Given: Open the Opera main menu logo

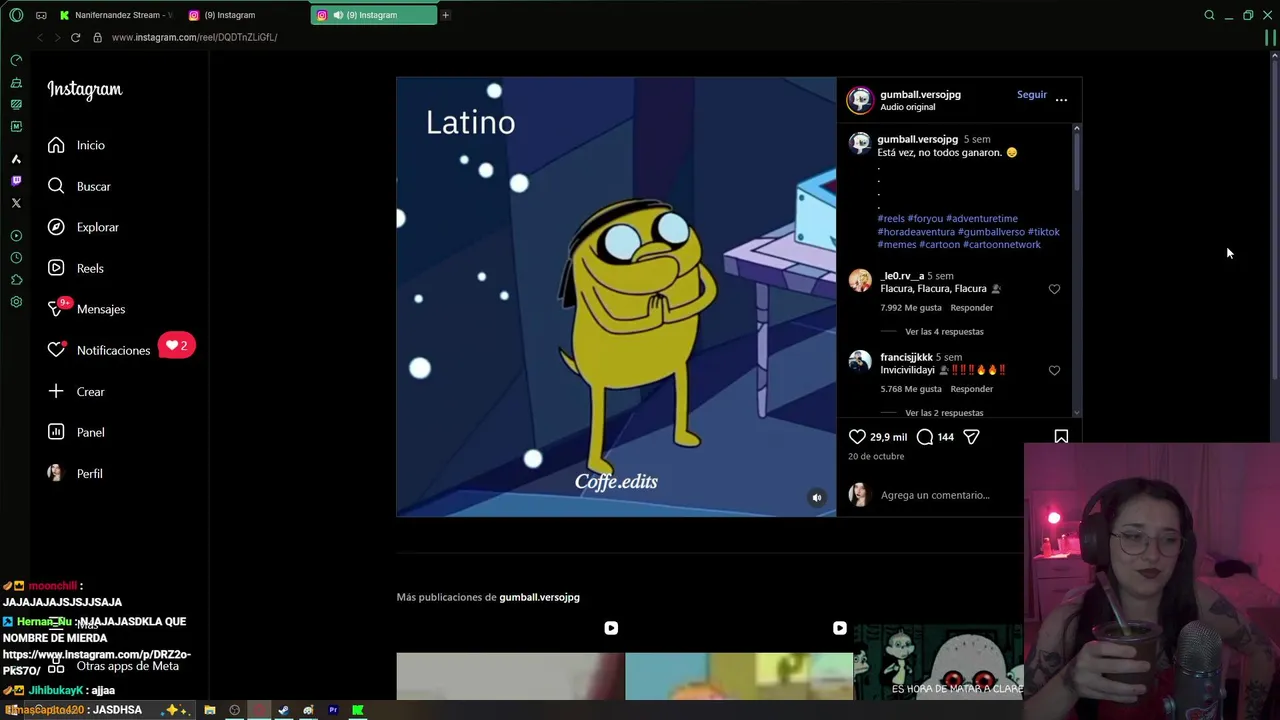Looking at the screenshot, I should point(16,15).
